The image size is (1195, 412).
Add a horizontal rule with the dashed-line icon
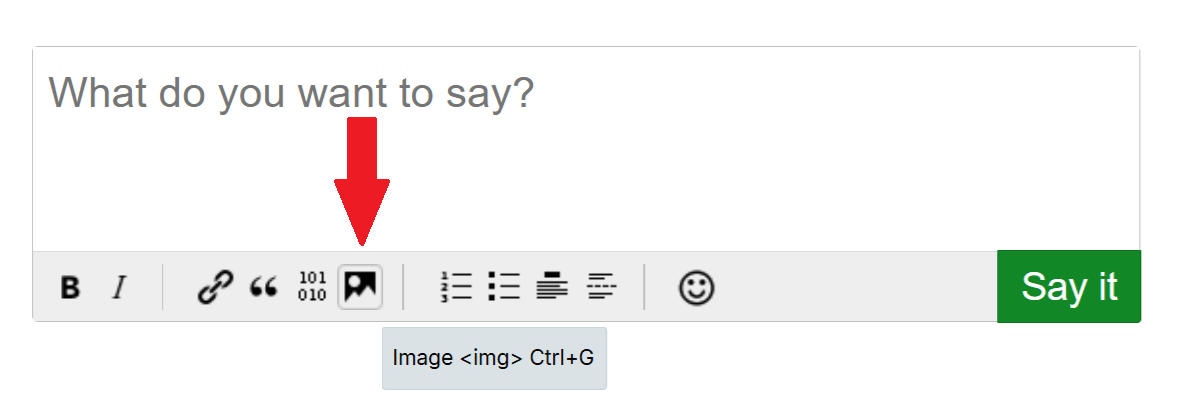pyautogui.click(x=601, y=287)
